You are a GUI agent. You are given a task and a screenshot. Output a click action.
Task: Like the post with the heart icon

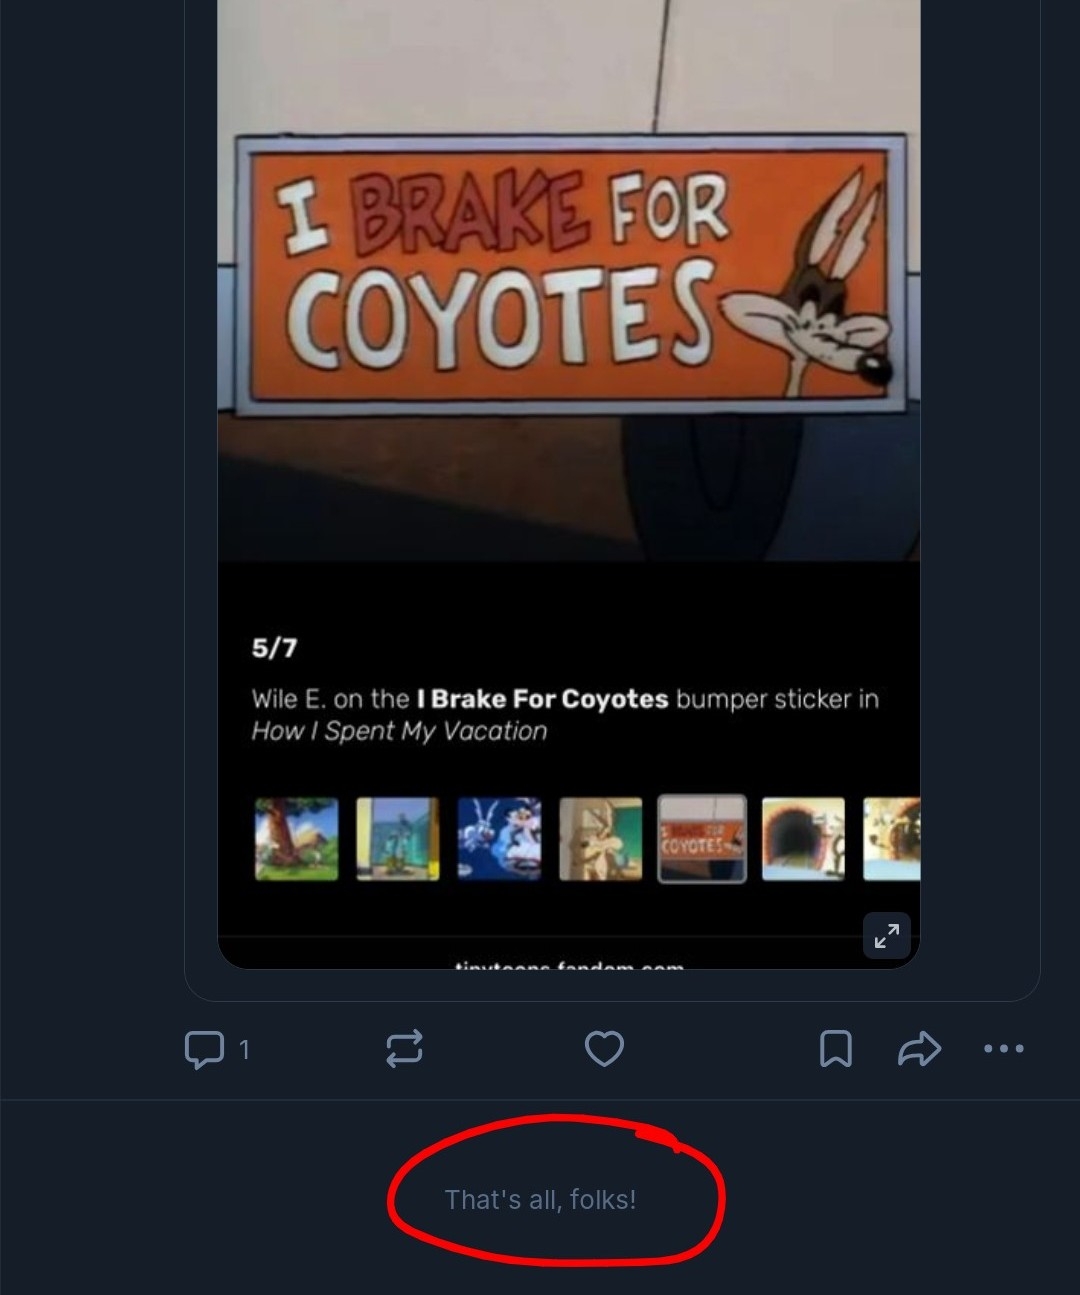click(x=604, y=1049)
